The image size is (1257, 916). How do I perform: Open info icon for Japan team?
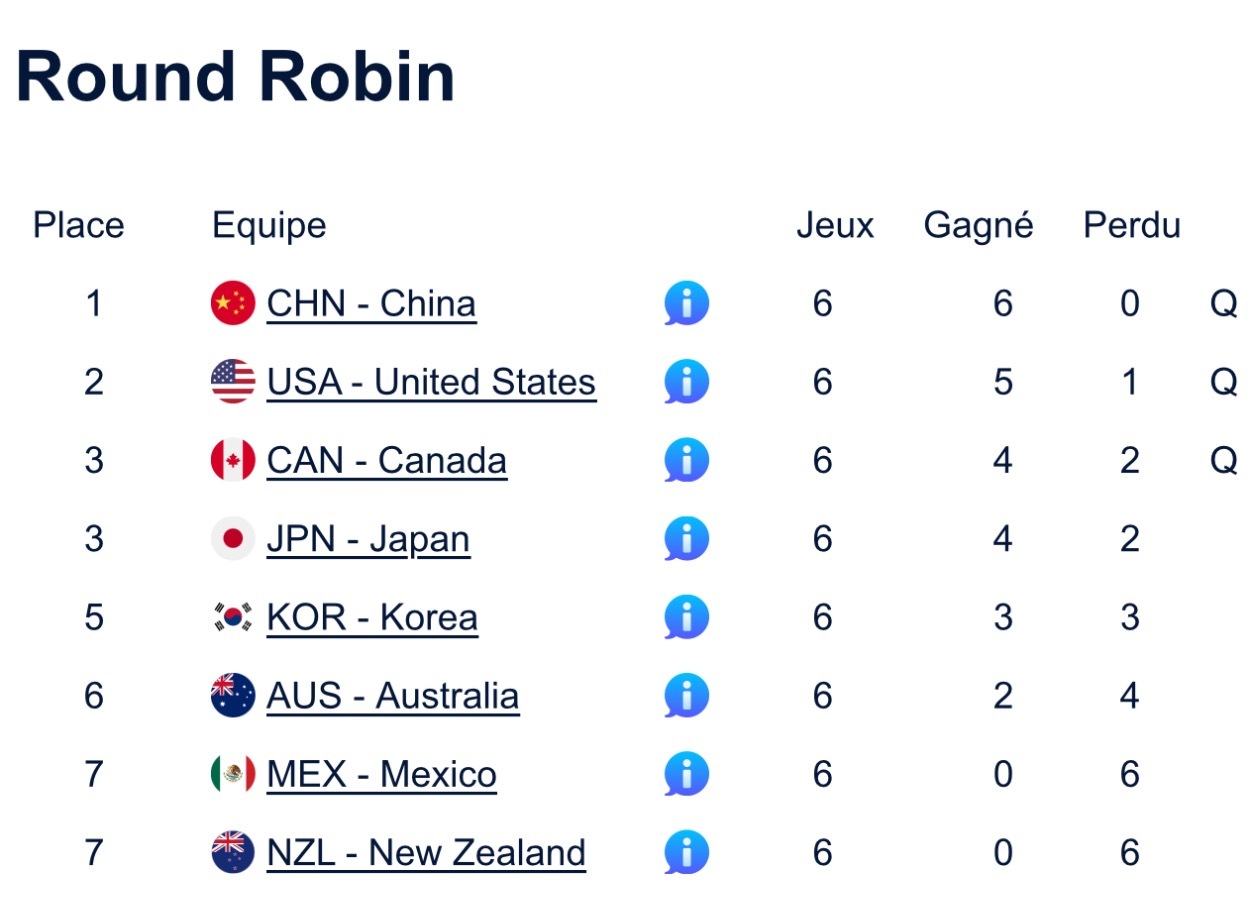tap(686, 539)
